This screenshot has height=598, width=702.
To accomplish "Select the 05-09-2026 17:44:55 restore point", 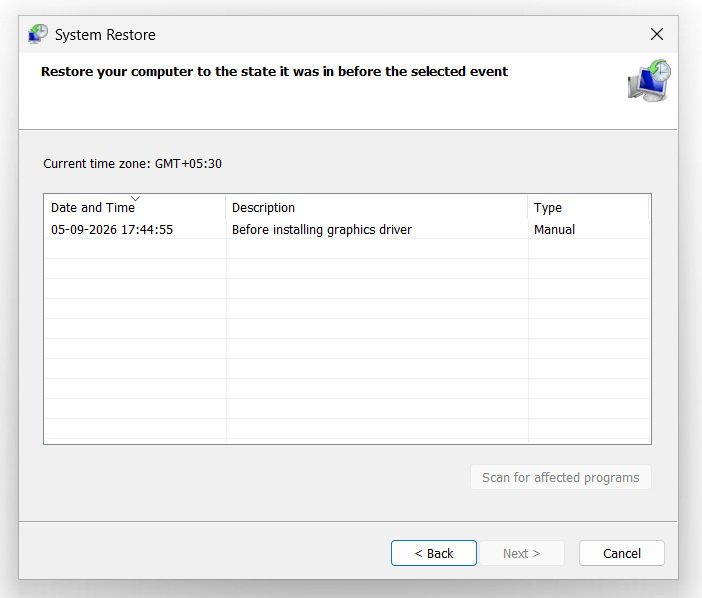I will click(x=112, y=230).
